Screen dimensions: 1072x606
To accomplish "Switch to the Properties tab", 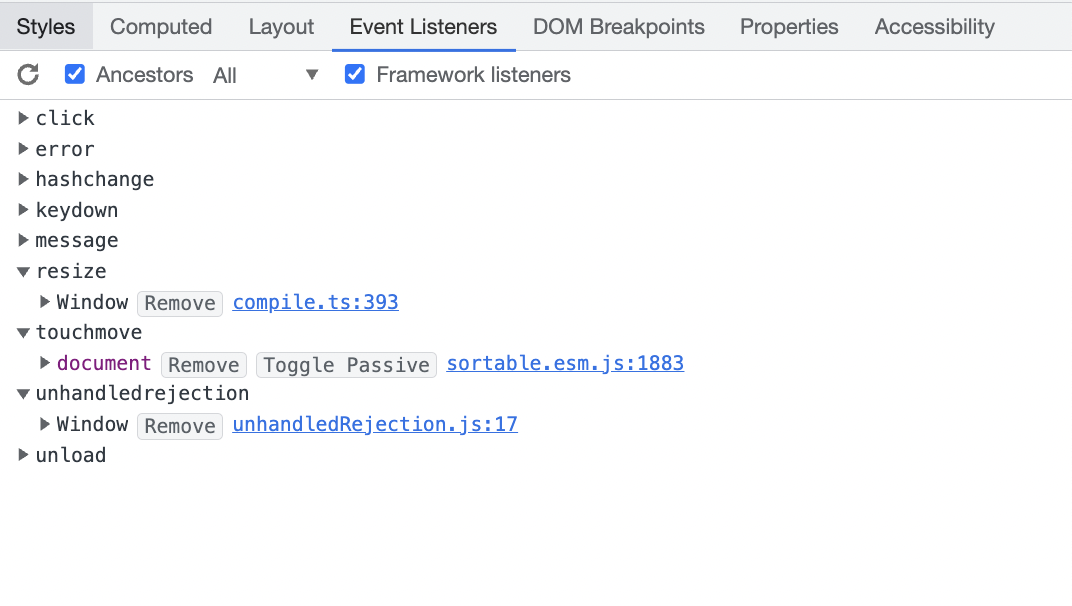I will pyautogui.click(x=789, y=26).
